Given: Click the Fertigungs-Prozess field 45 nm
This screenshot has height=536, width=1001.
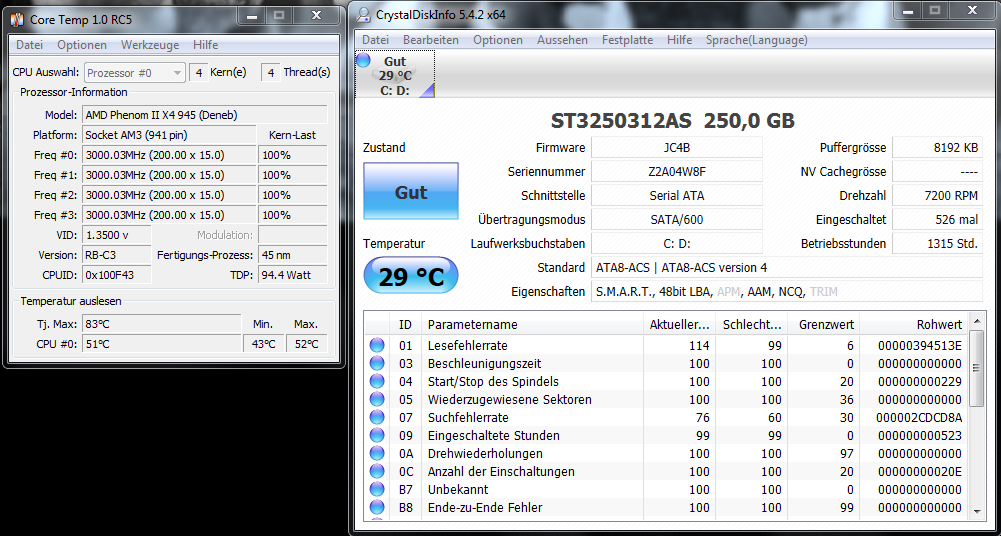Looking at the screenshot, I should click(292, 255).
